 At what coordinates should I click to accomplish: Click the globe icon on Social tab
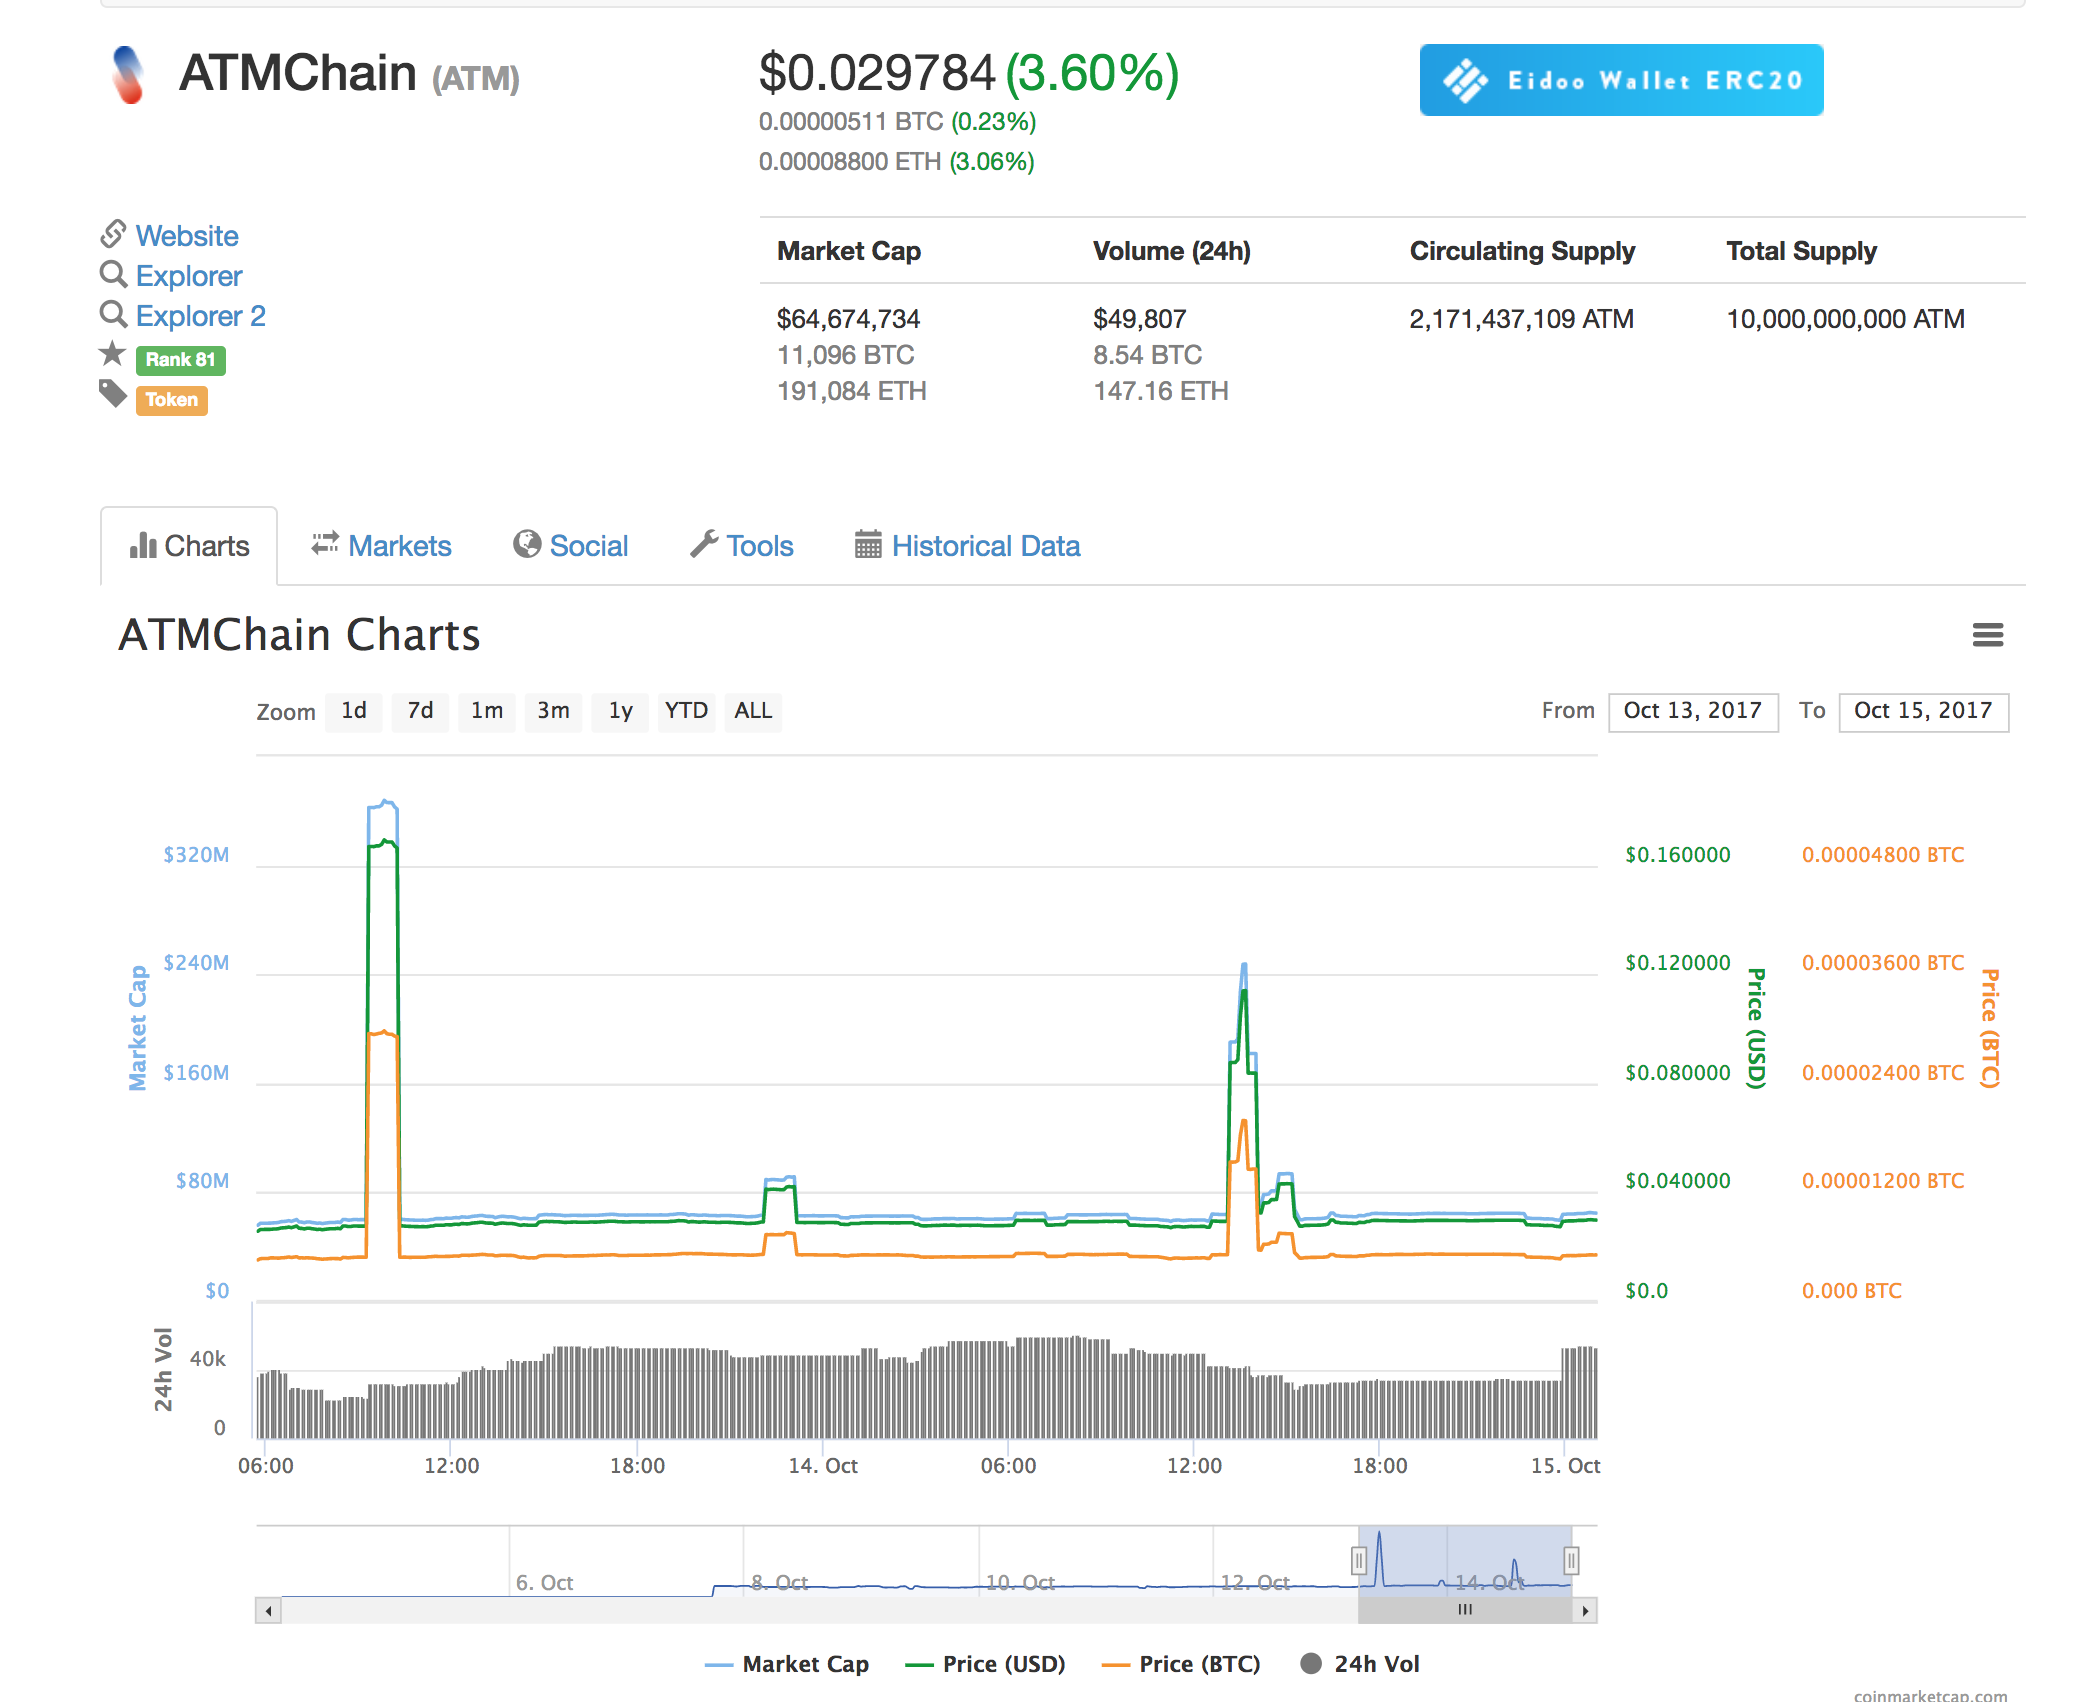pos(527,543)
